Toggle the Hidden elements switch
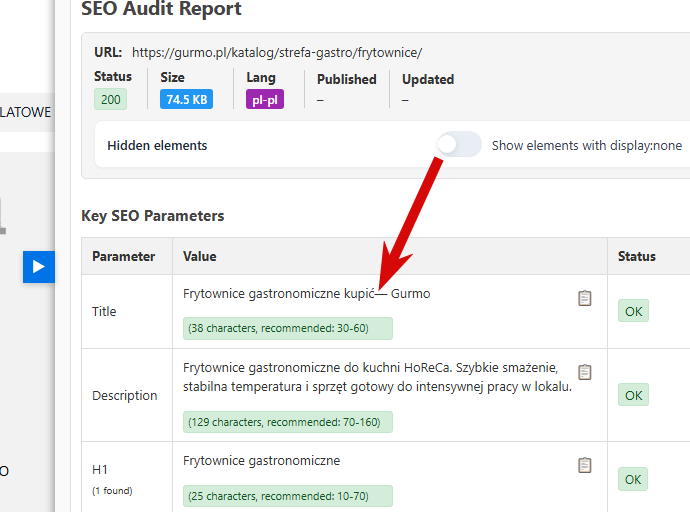690x512 pixels. tap(459, 145)
